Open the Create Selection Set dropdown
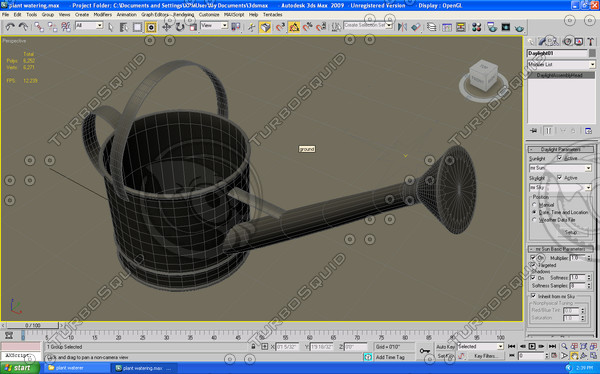The width and height of the screenshot is (600, 374). [x=368, y=25]
